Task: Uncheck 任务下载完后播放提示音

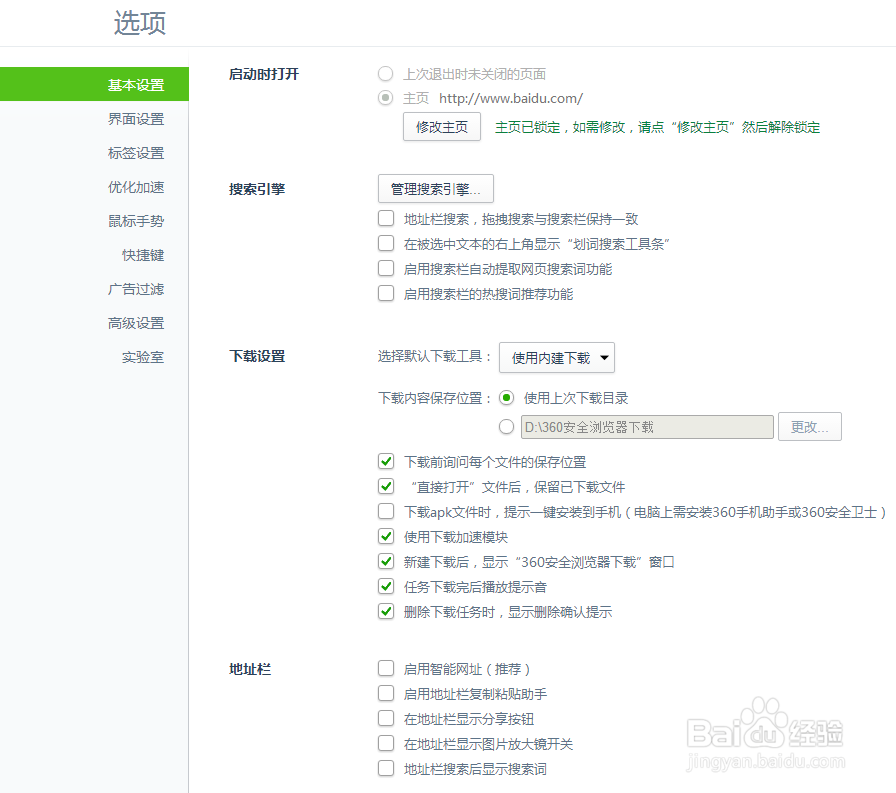Action: 386,586
